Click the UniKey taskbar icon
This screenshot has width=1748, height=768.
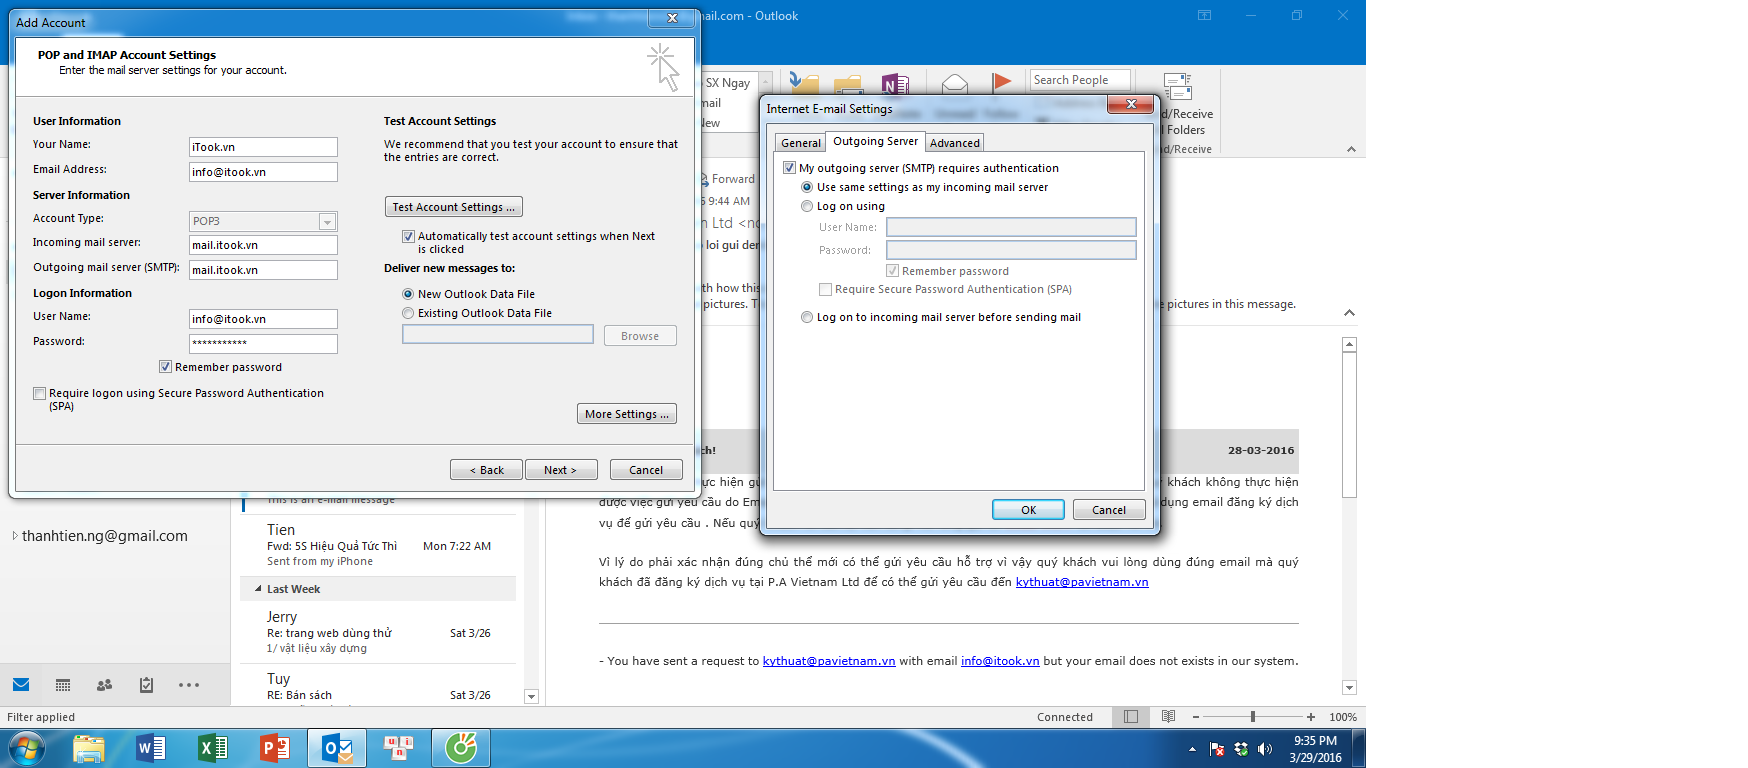(x=399, y=748)
